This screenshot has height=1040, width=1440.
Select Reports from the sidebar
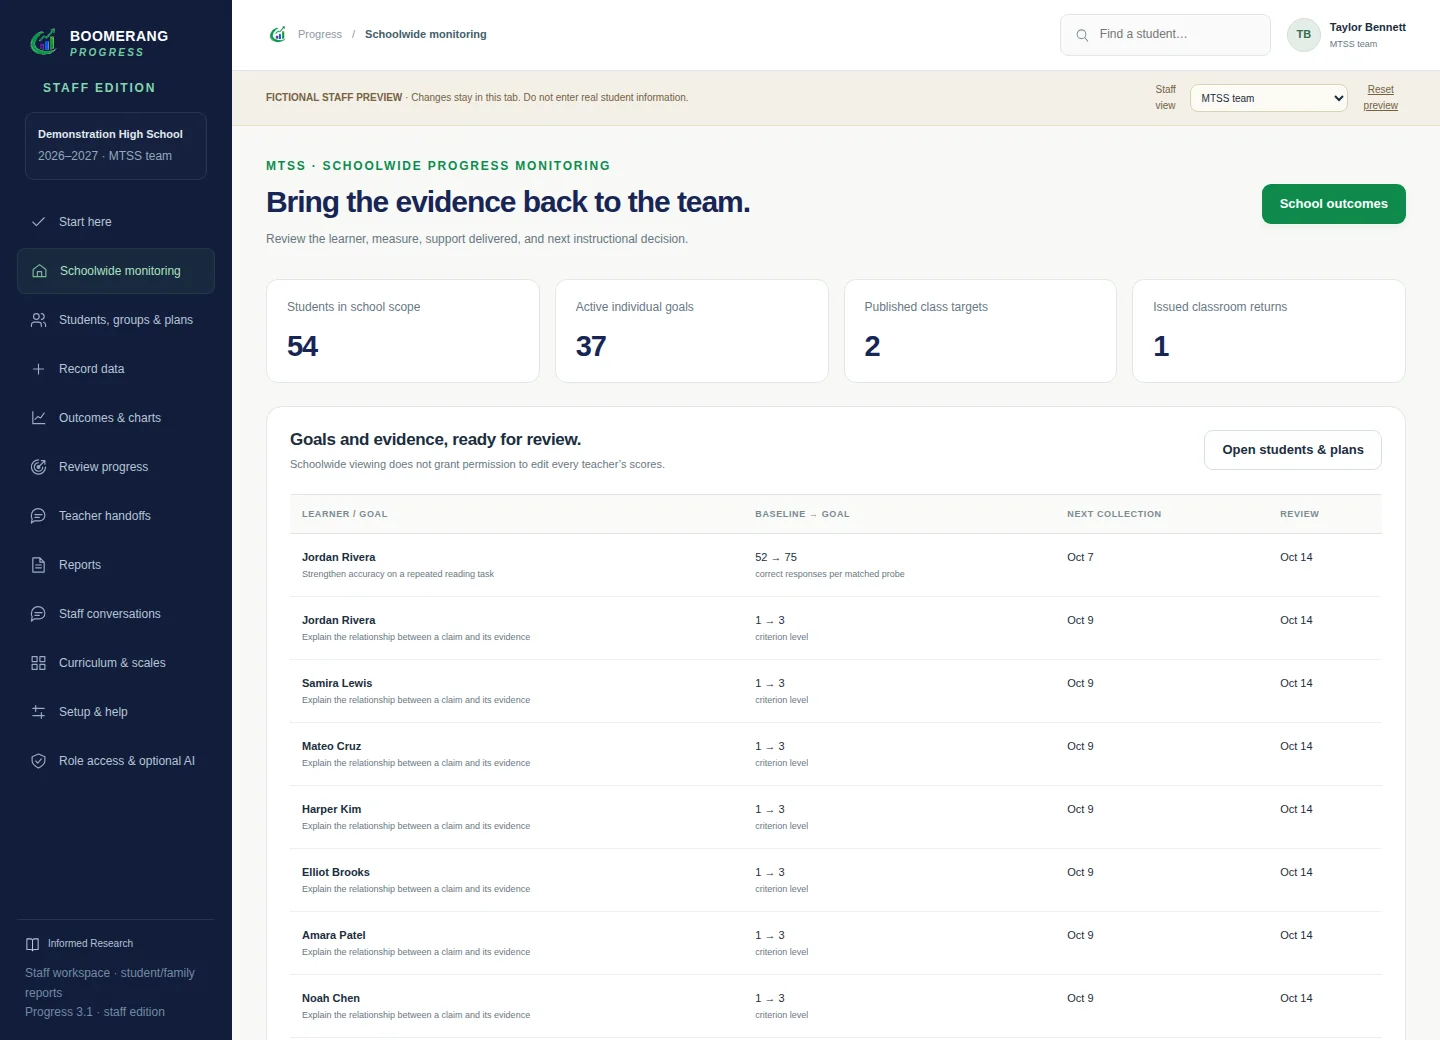[116, 565]
